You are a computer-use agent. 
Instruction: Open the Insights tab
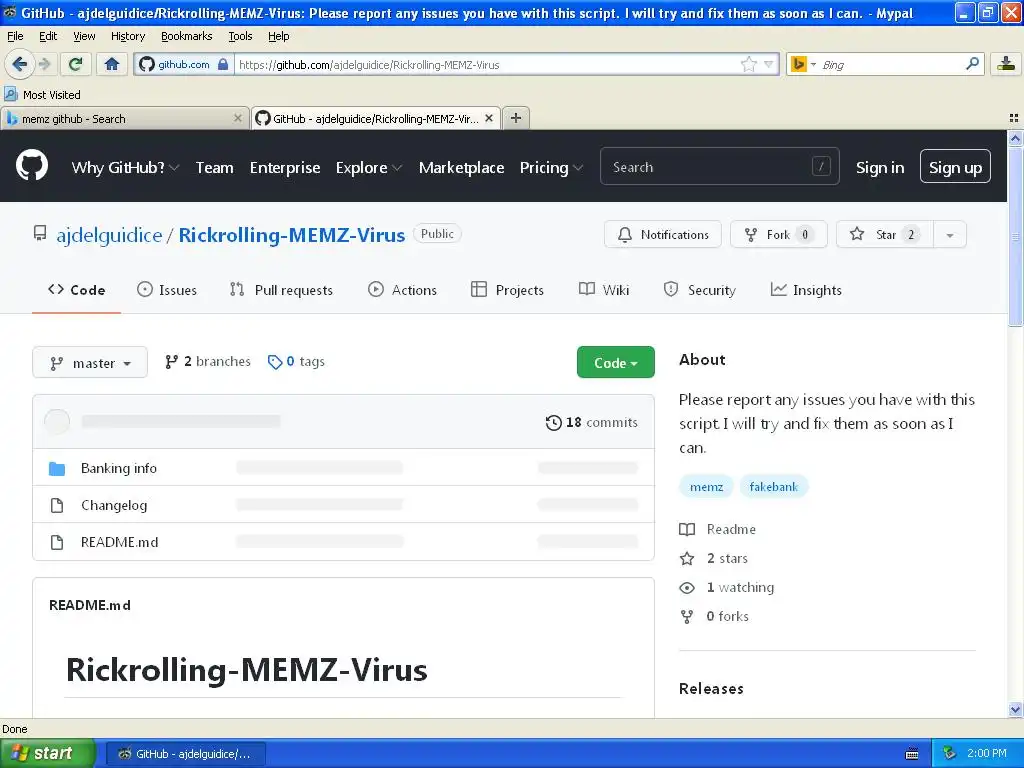click(807, 290)
